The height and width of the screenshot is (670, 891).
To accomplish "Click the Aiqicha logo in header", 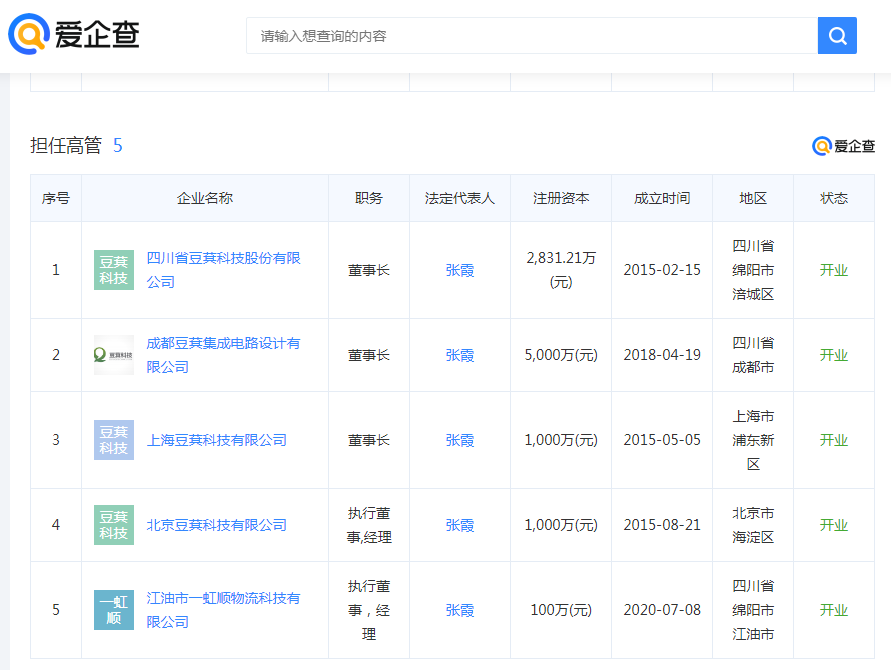I will [x=74, y=35].
